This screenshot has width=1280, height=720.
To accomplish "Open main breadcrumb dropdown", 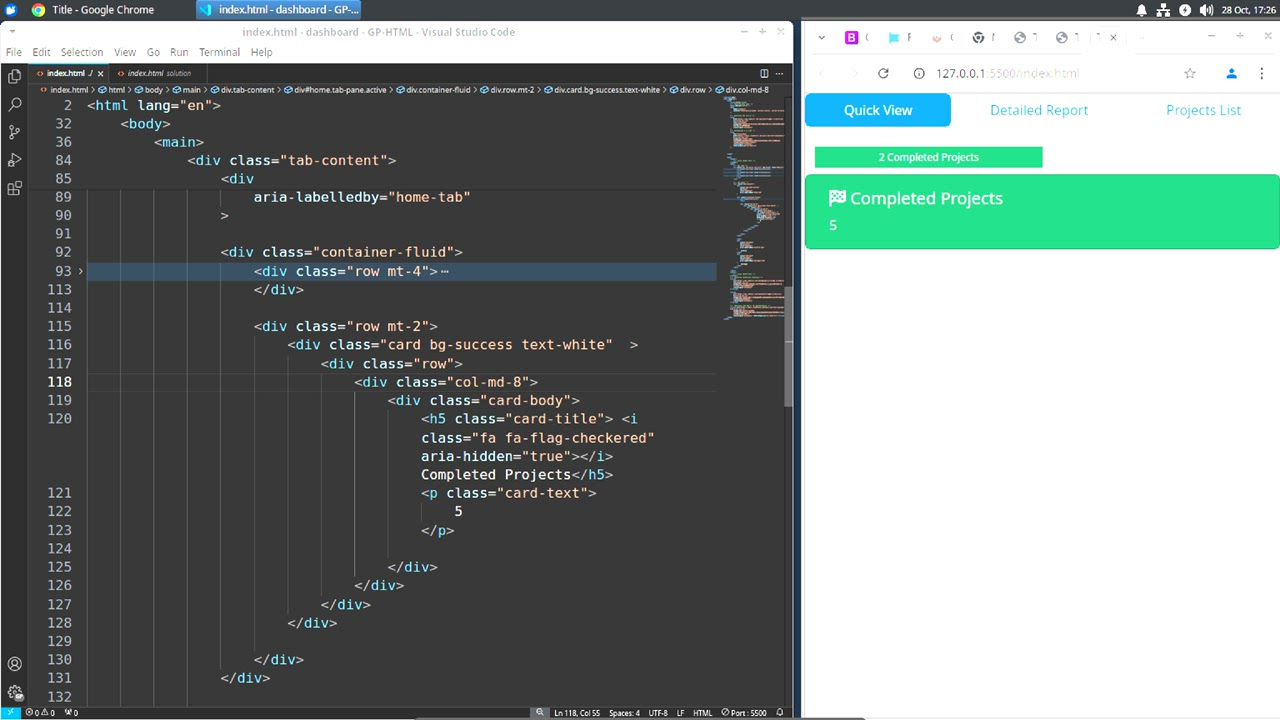I will (x=186, y=90).
